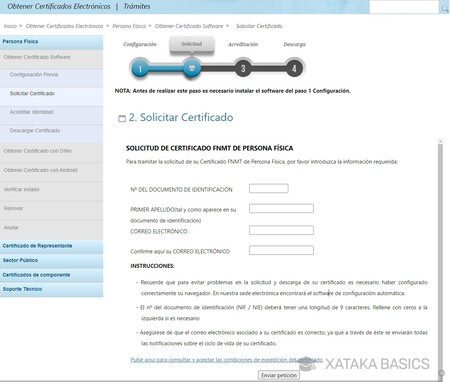The image size is (450, 382).
Task: Click the document identification number field
Action: tap(269, 188)
